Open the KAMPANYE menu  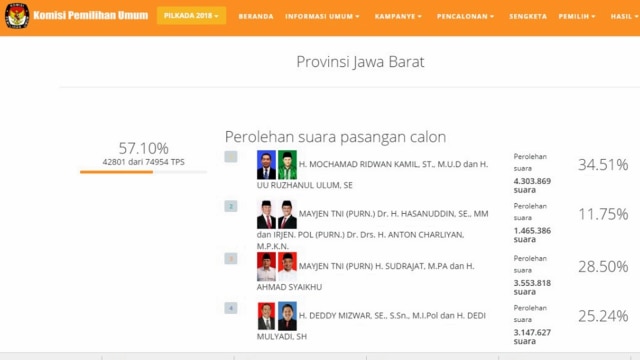[x=398, y=16]
